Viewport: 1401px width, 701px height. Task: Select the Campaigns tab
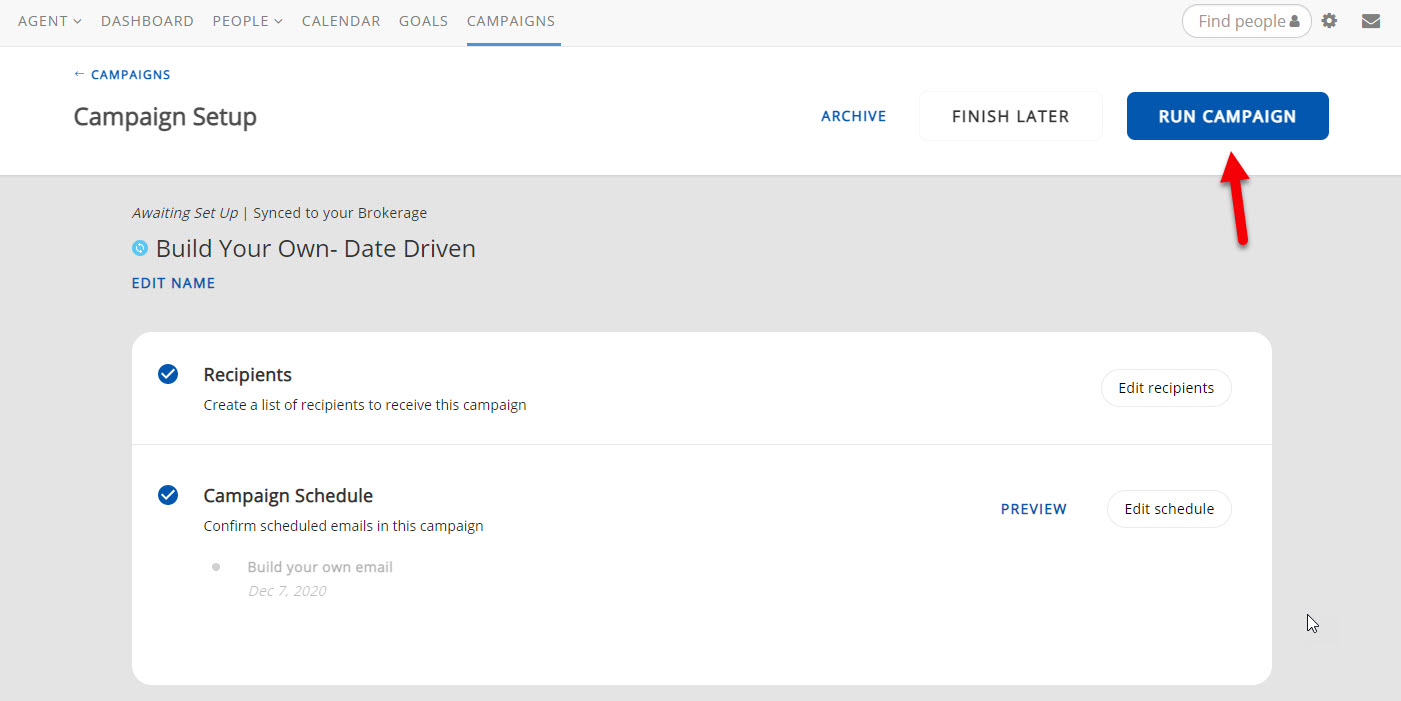coord(511,21)
